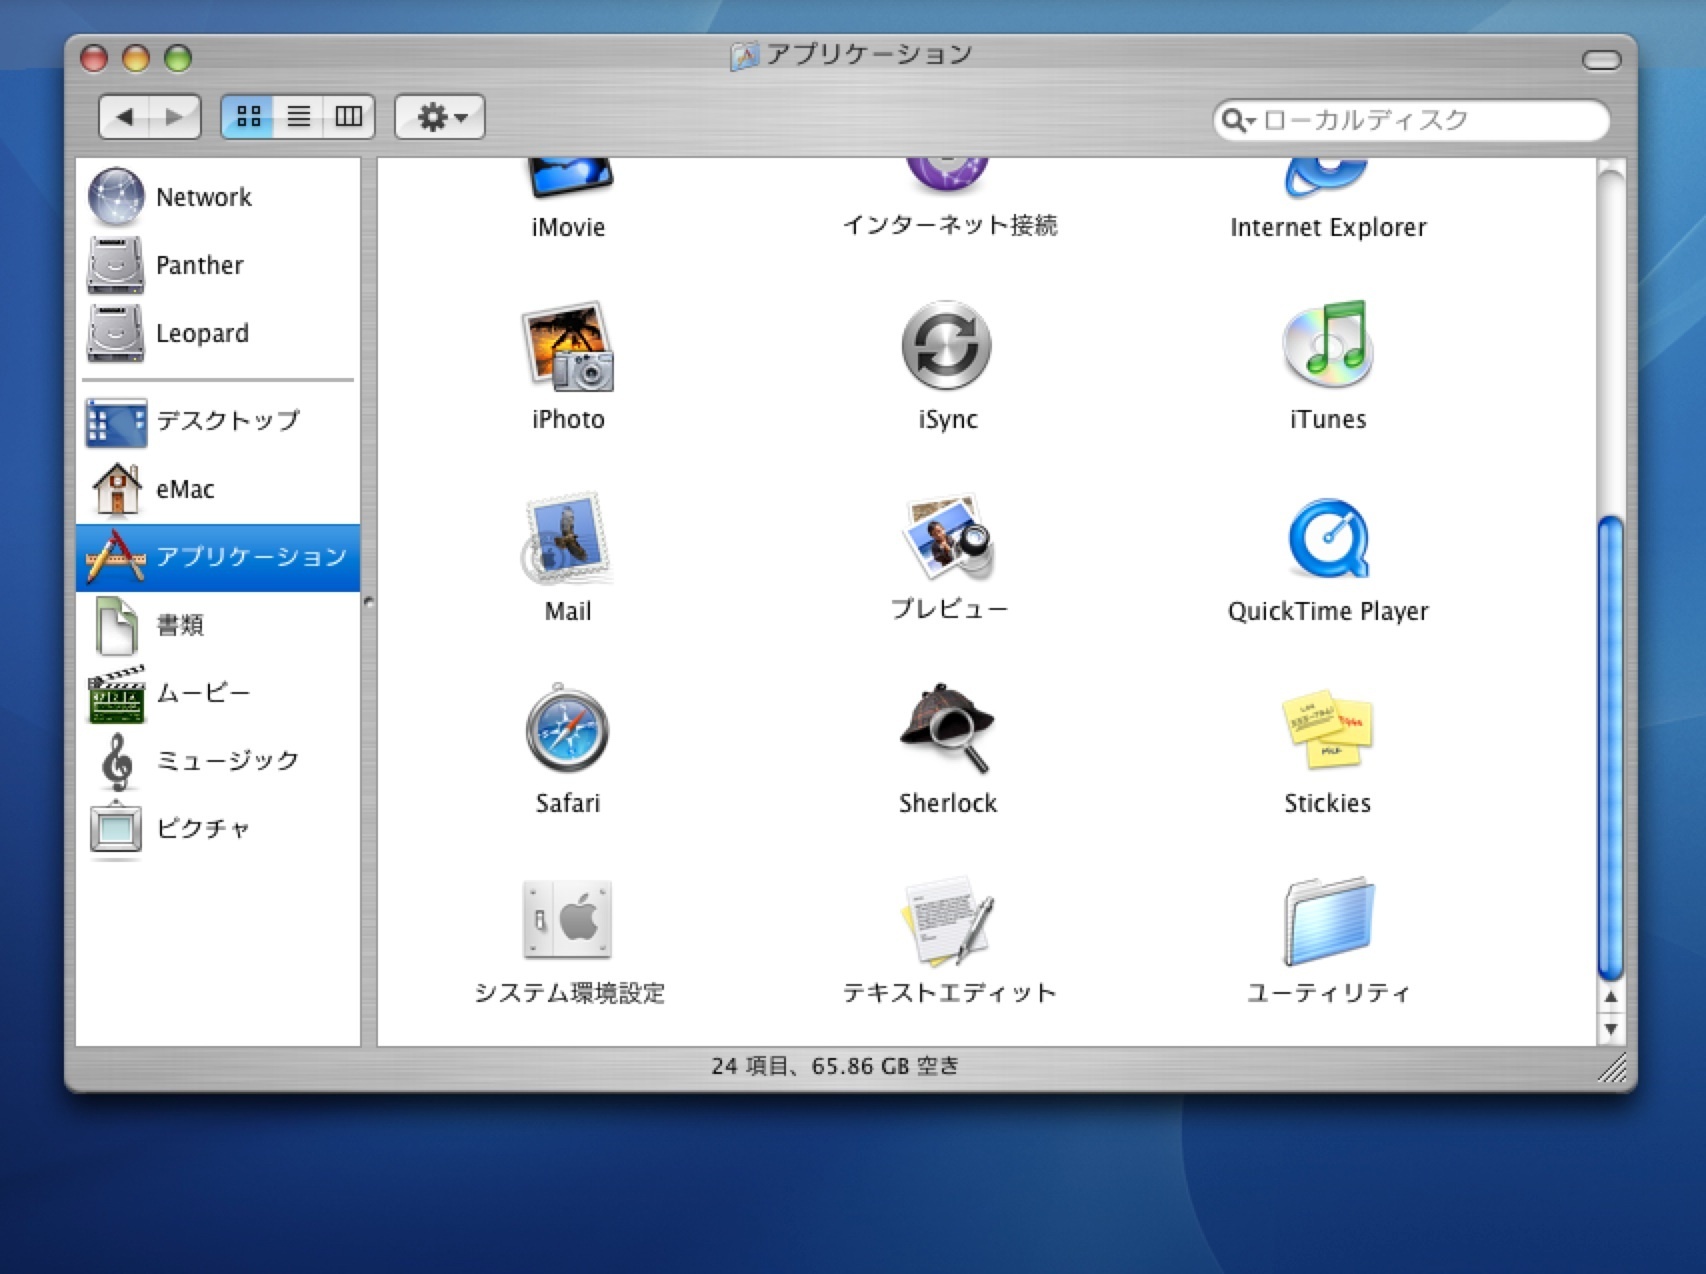The height and width of the screenshot is (1274, 1706).
Task: Switch to icon view
Action: tap(248, 117)
